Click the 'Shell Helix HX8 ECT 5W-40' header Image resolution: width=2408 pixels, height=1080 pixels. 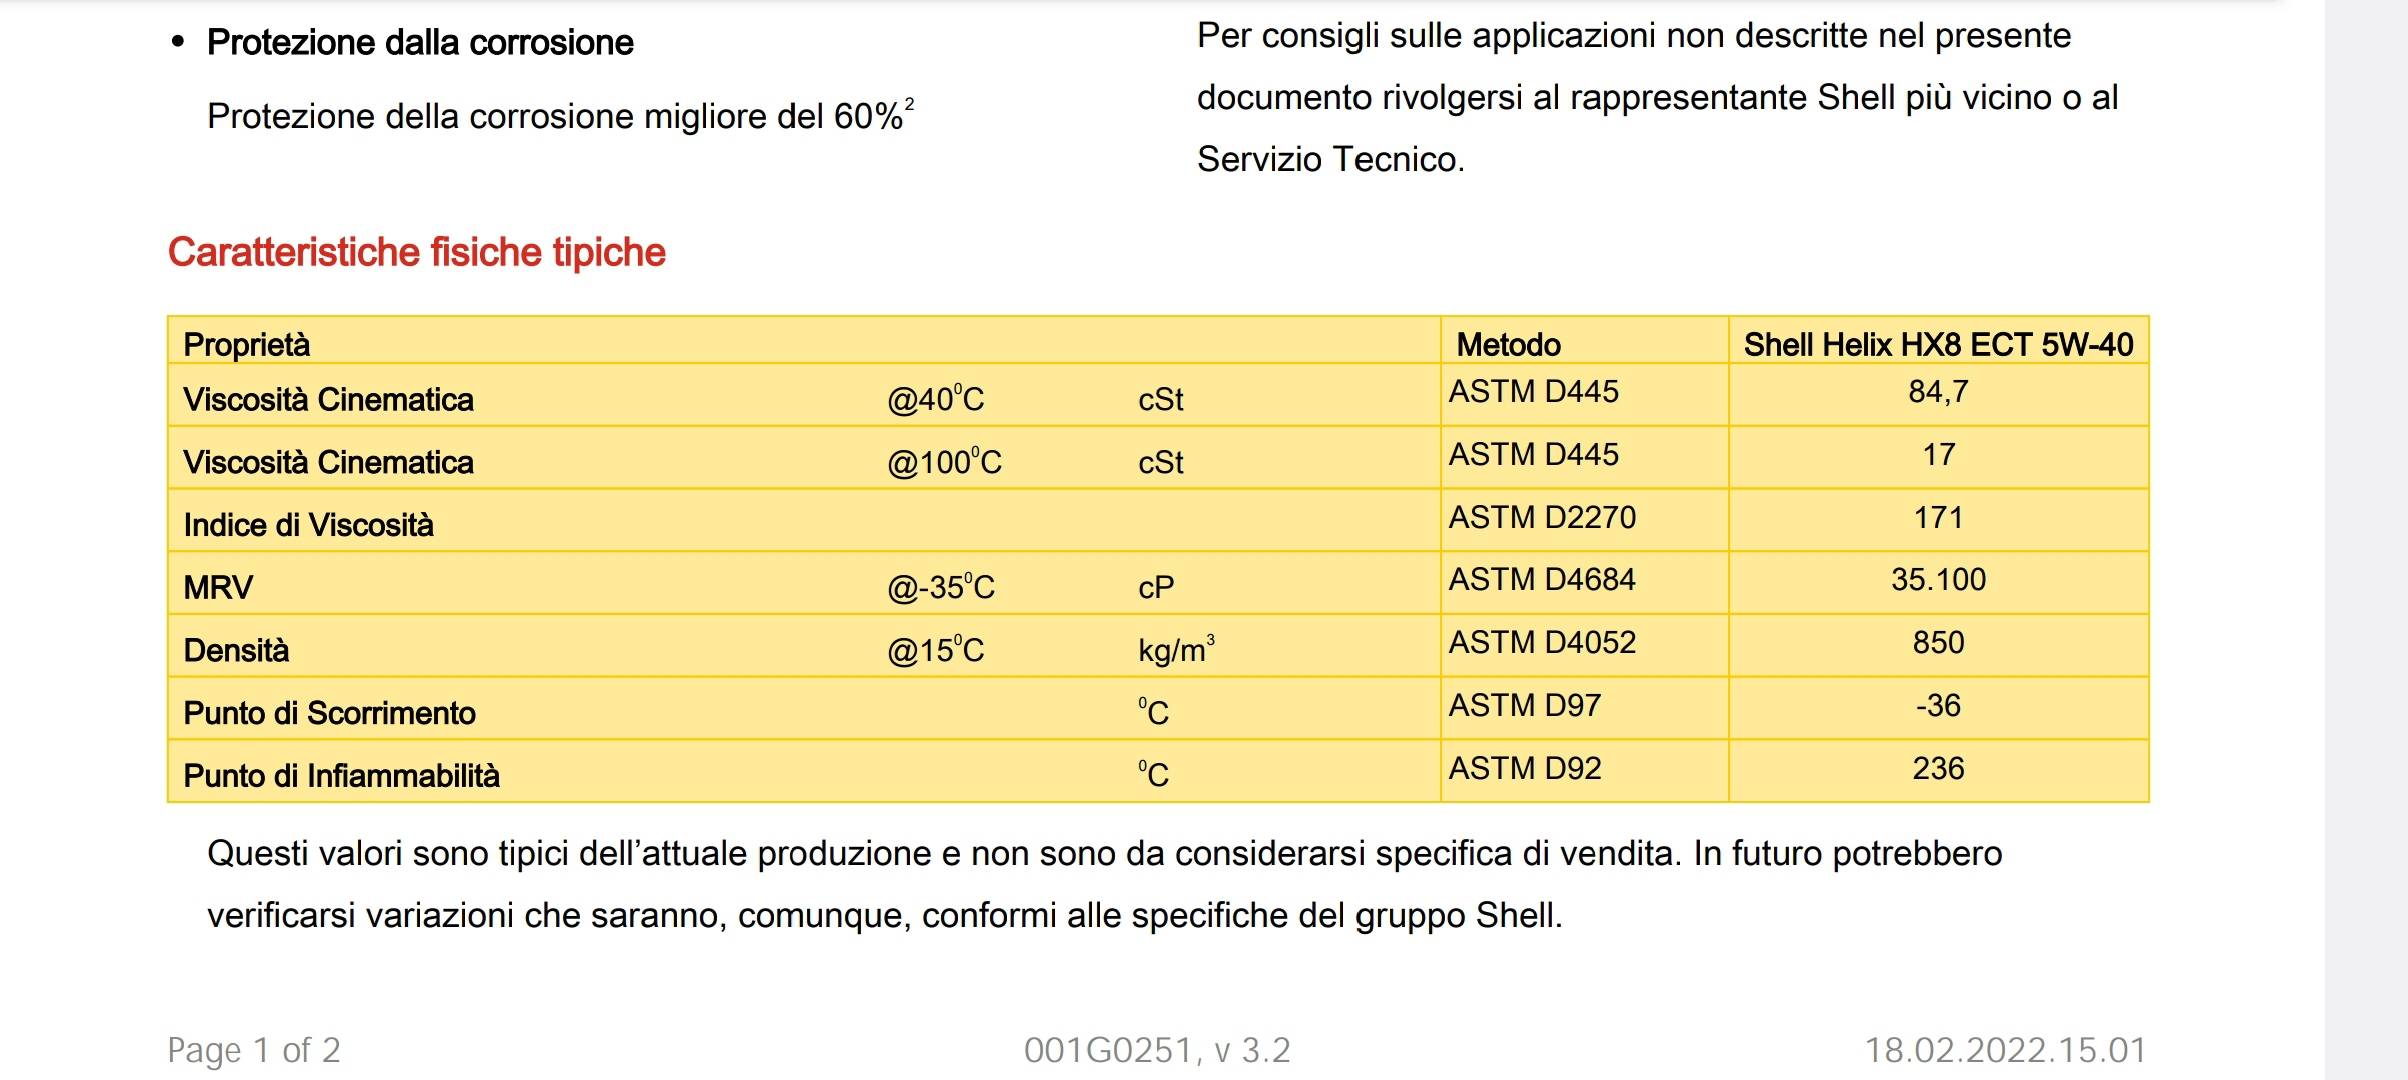click(1938, 344)
